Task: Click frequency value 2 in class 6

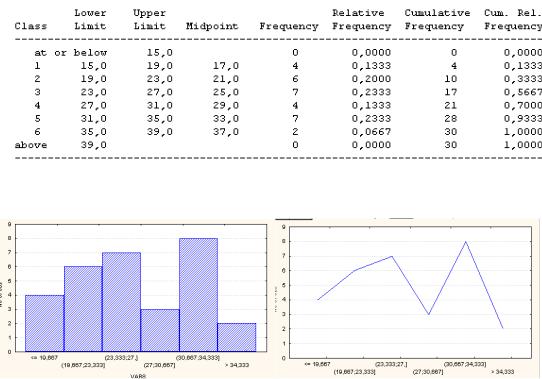Action: (295, 132)
